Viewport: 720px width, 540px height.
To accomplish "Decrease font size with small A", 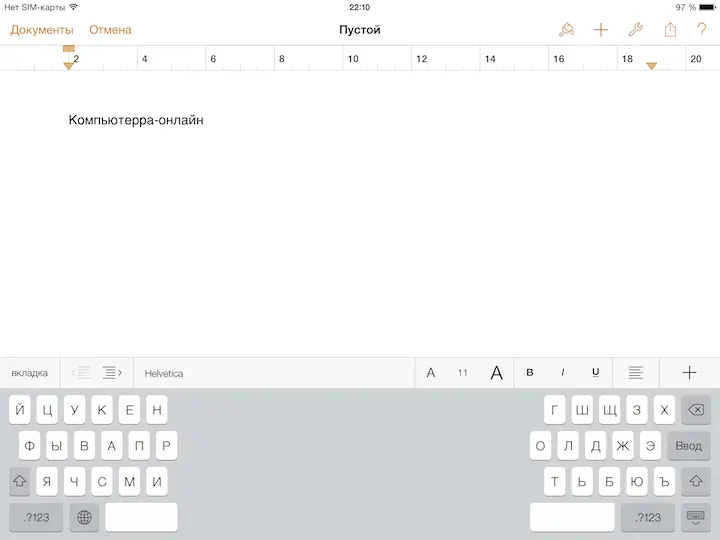I will (431, 373).
